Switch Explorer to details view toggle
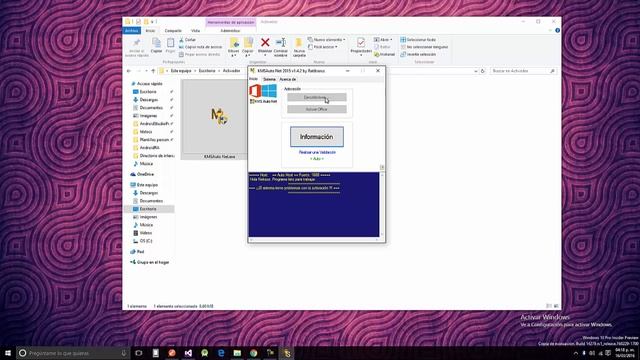 coord(549,306)
